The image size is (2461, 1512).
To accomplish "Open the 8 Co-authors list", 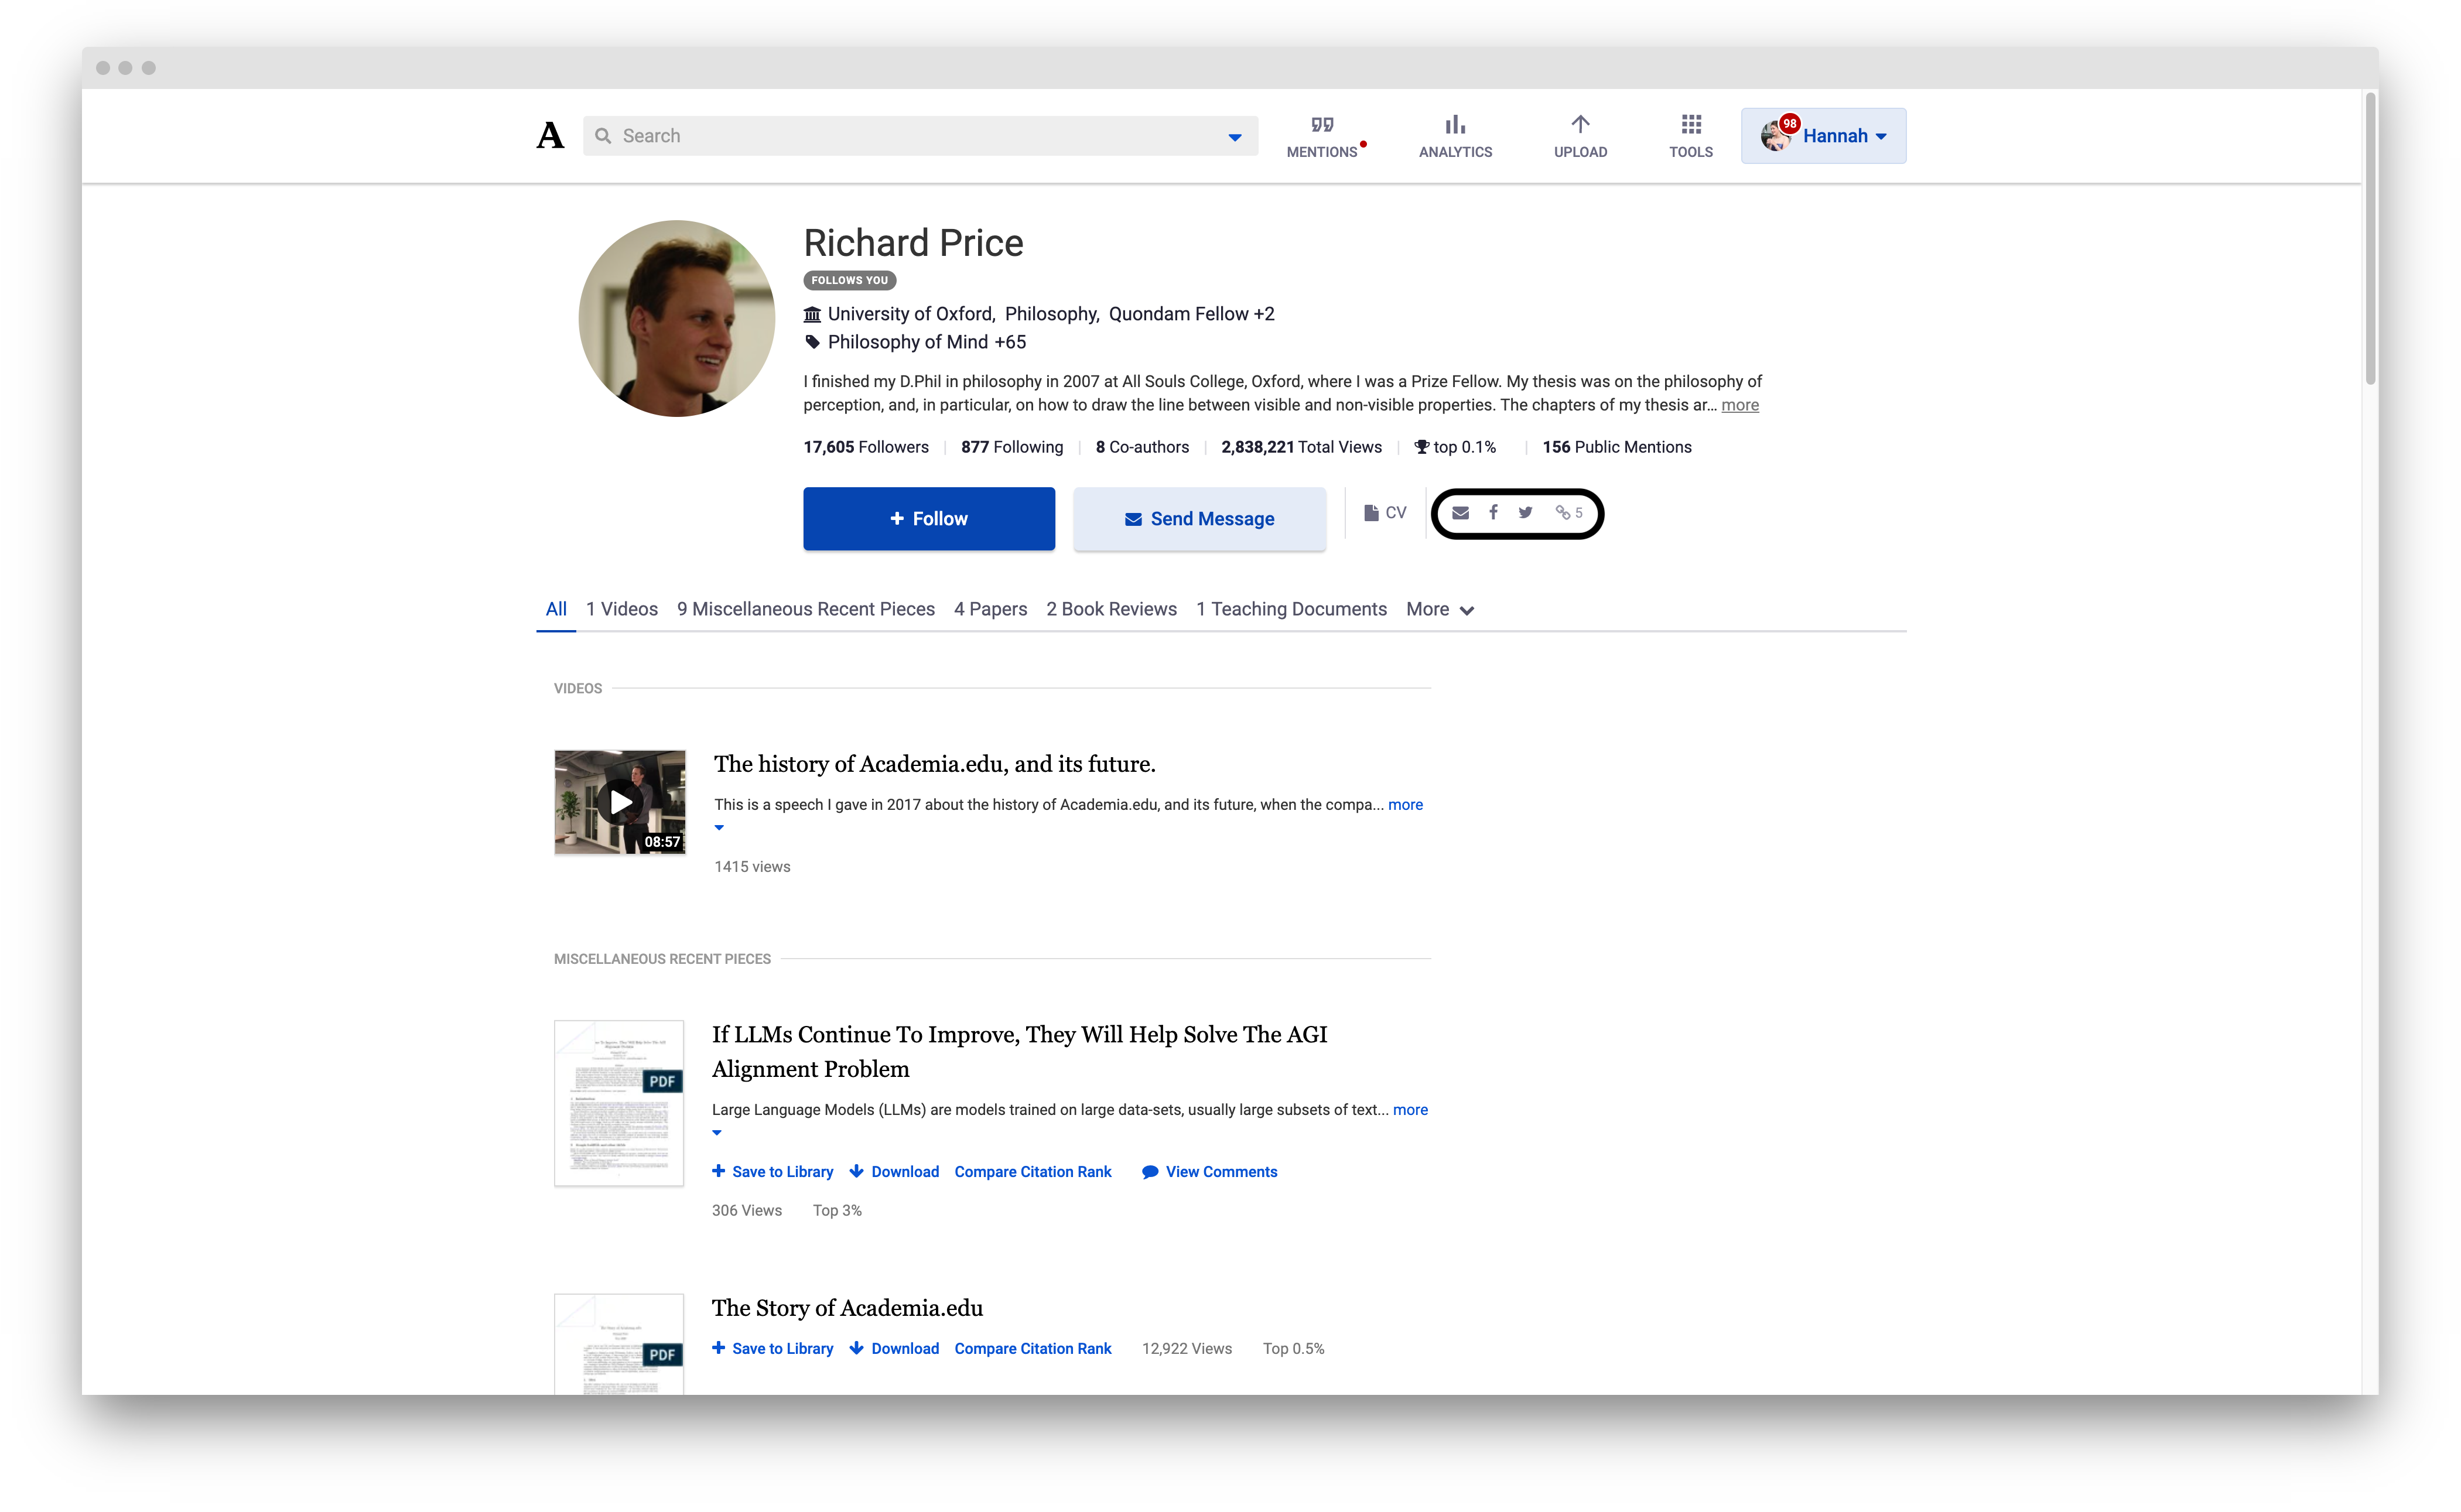I will click(x=1142, y=447).
